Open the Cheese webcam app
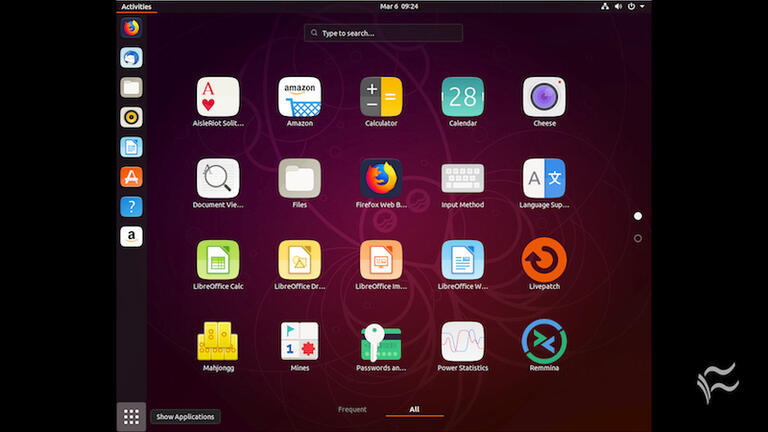This screenshot has height=432, width=768. 544,97
